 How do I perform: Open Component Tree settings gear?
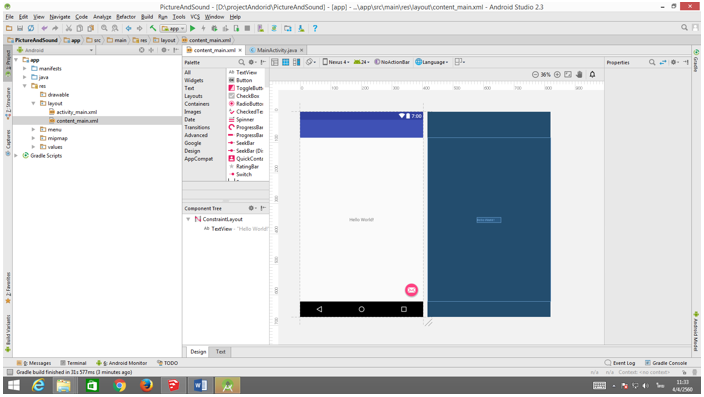(x=252, y=208)
